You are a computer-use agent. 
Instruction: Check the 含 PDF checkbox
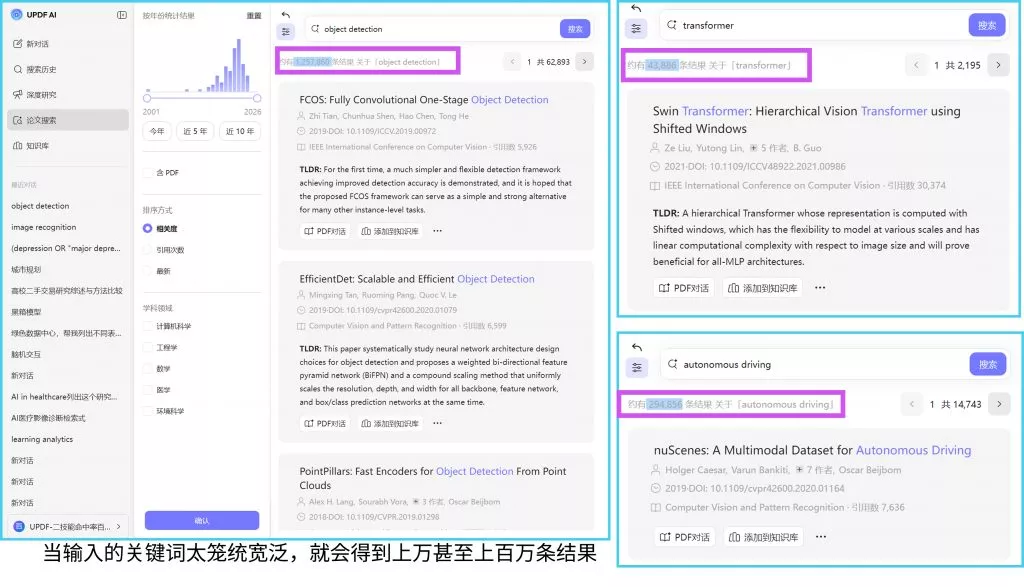pos(148,173)
